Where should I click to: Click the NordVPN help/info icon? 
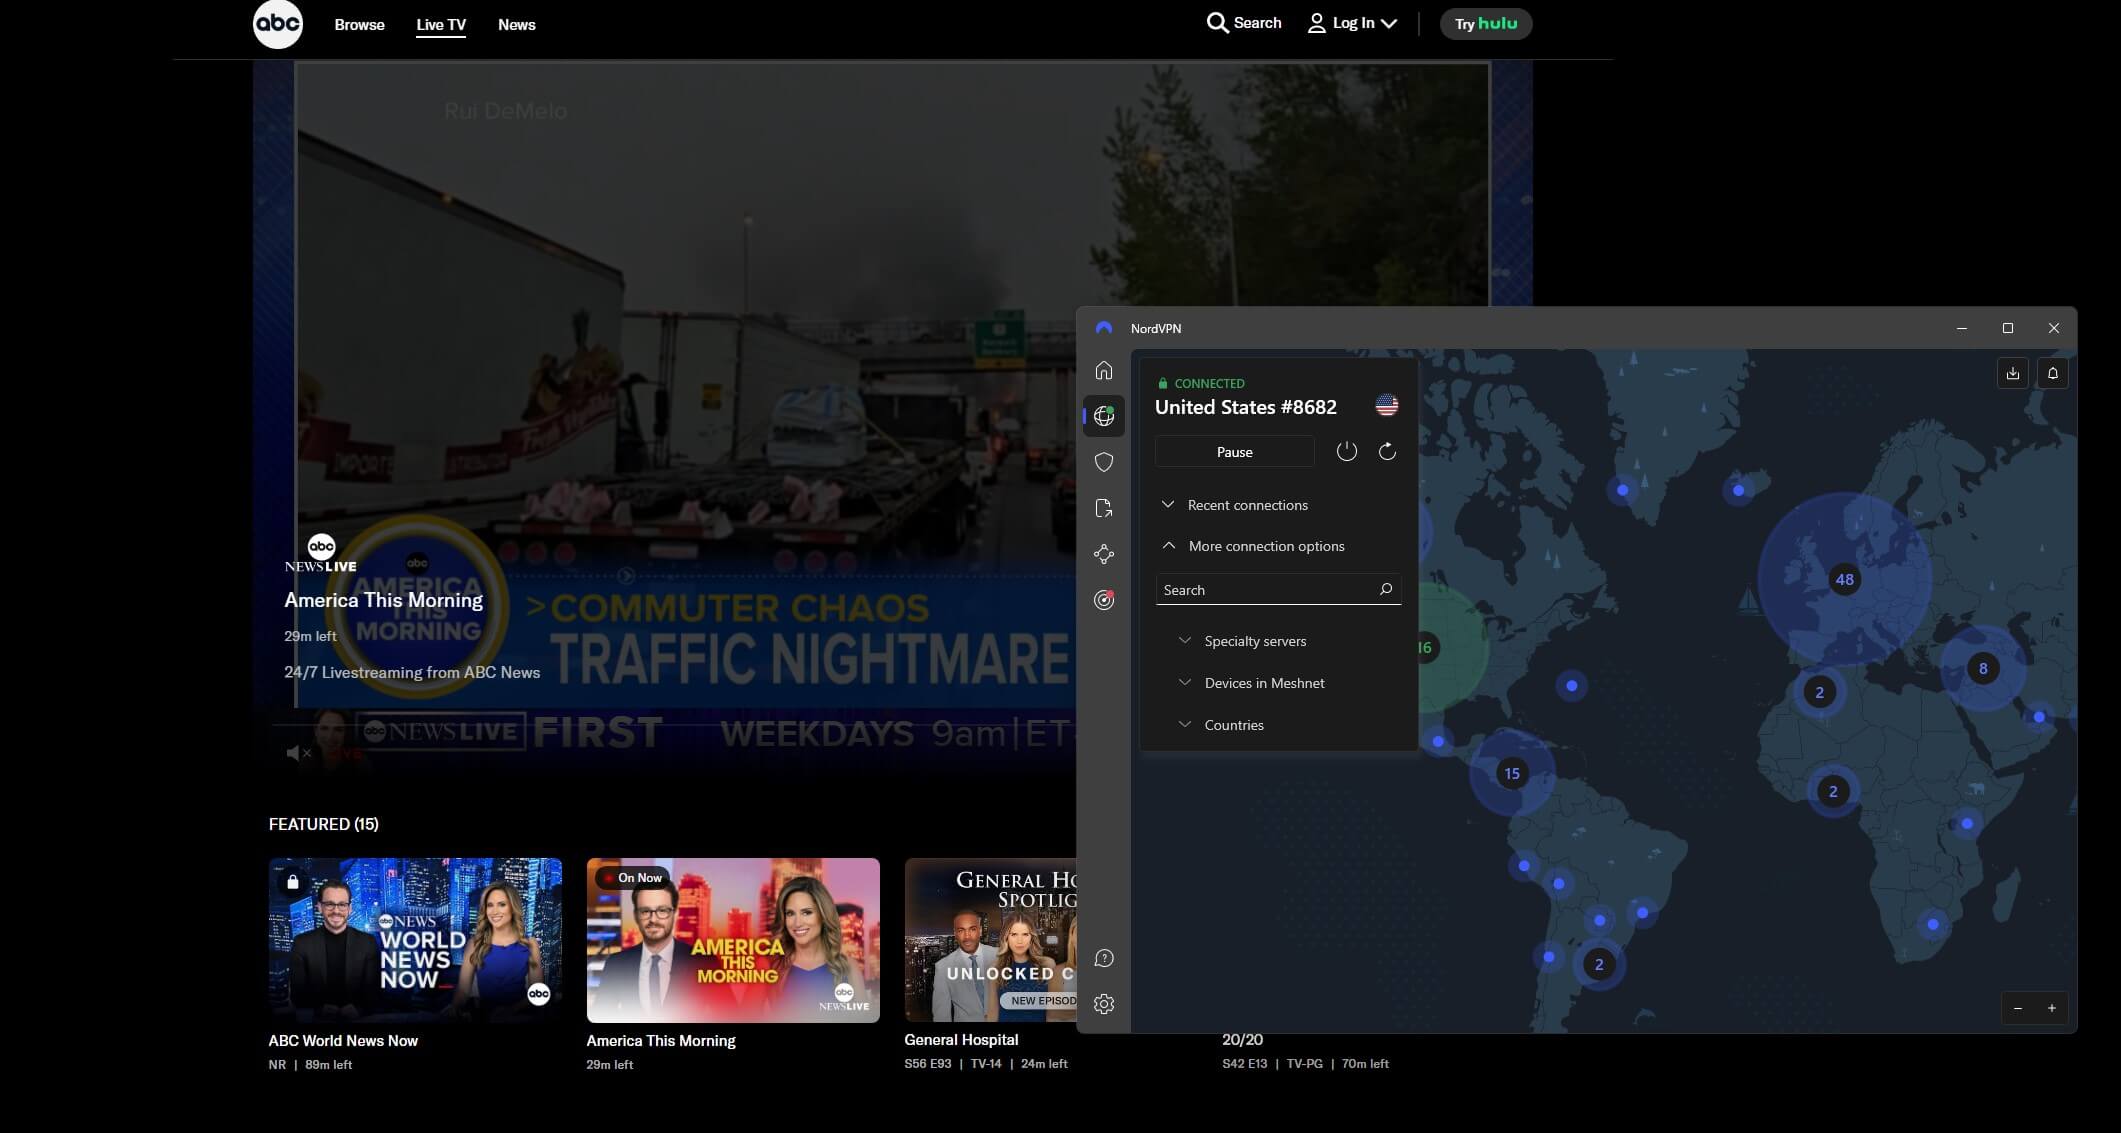1105,958
